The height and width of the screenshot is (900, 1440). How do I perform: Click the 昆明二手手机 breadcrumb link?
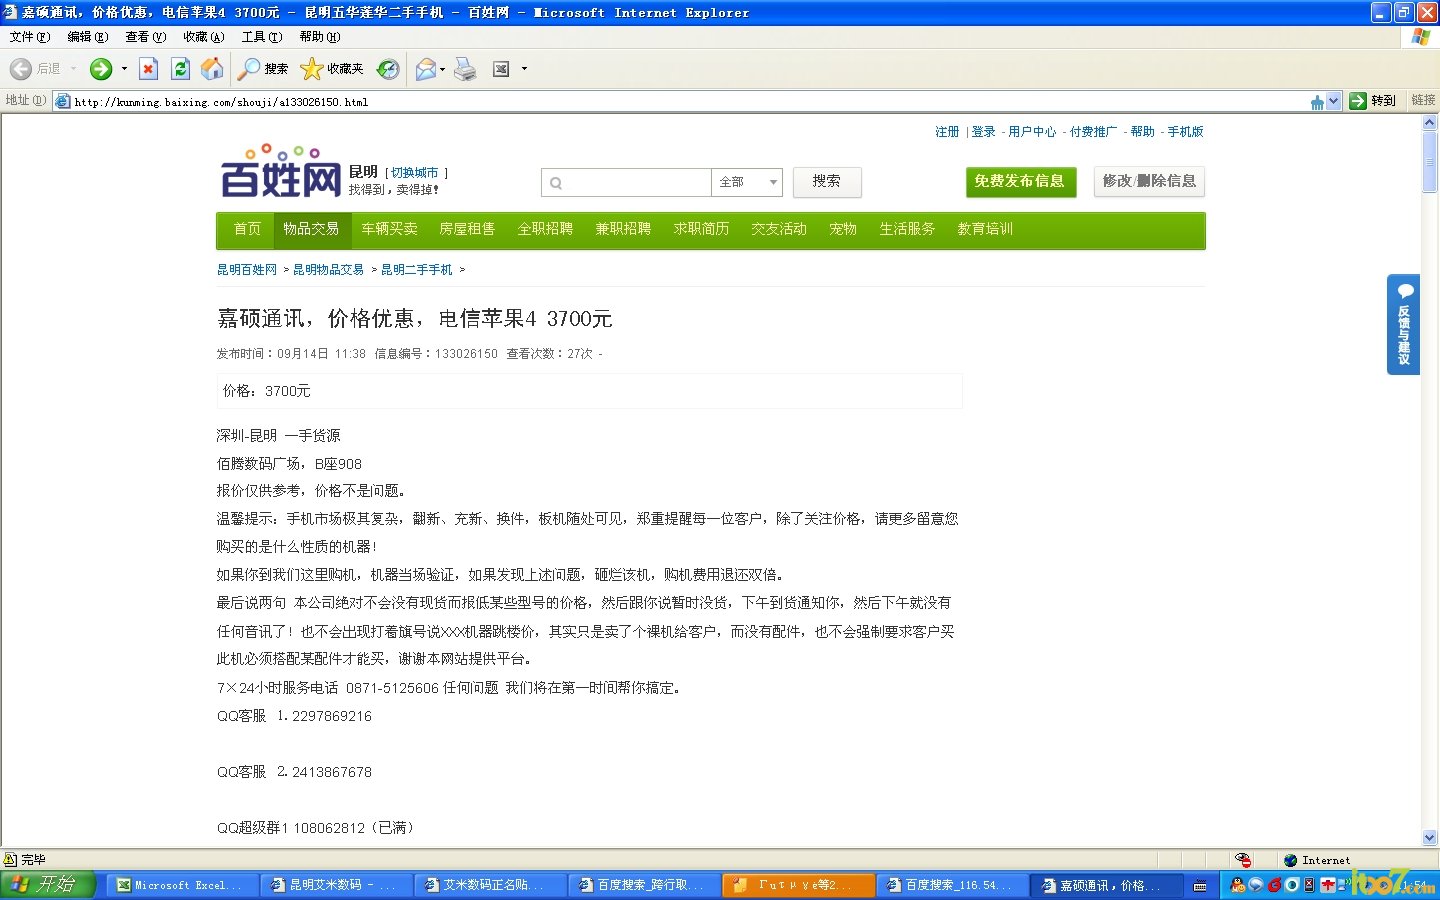tap(417, 270)
